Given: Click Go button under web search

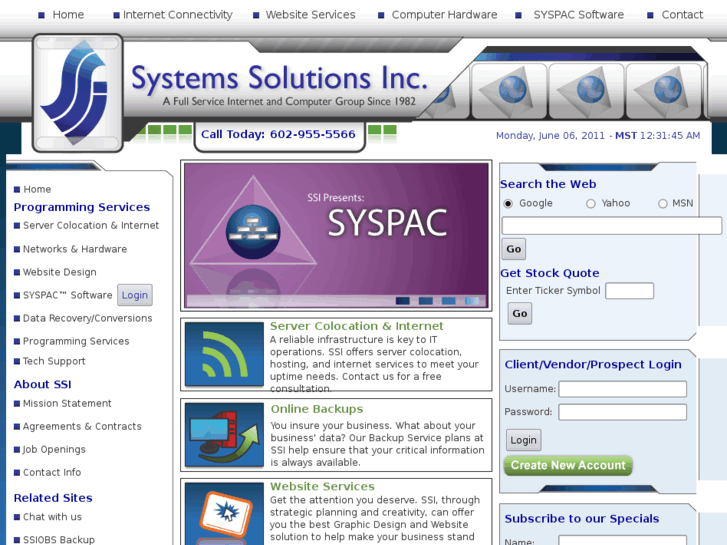Looking at the screenshot, I should 514,249.
